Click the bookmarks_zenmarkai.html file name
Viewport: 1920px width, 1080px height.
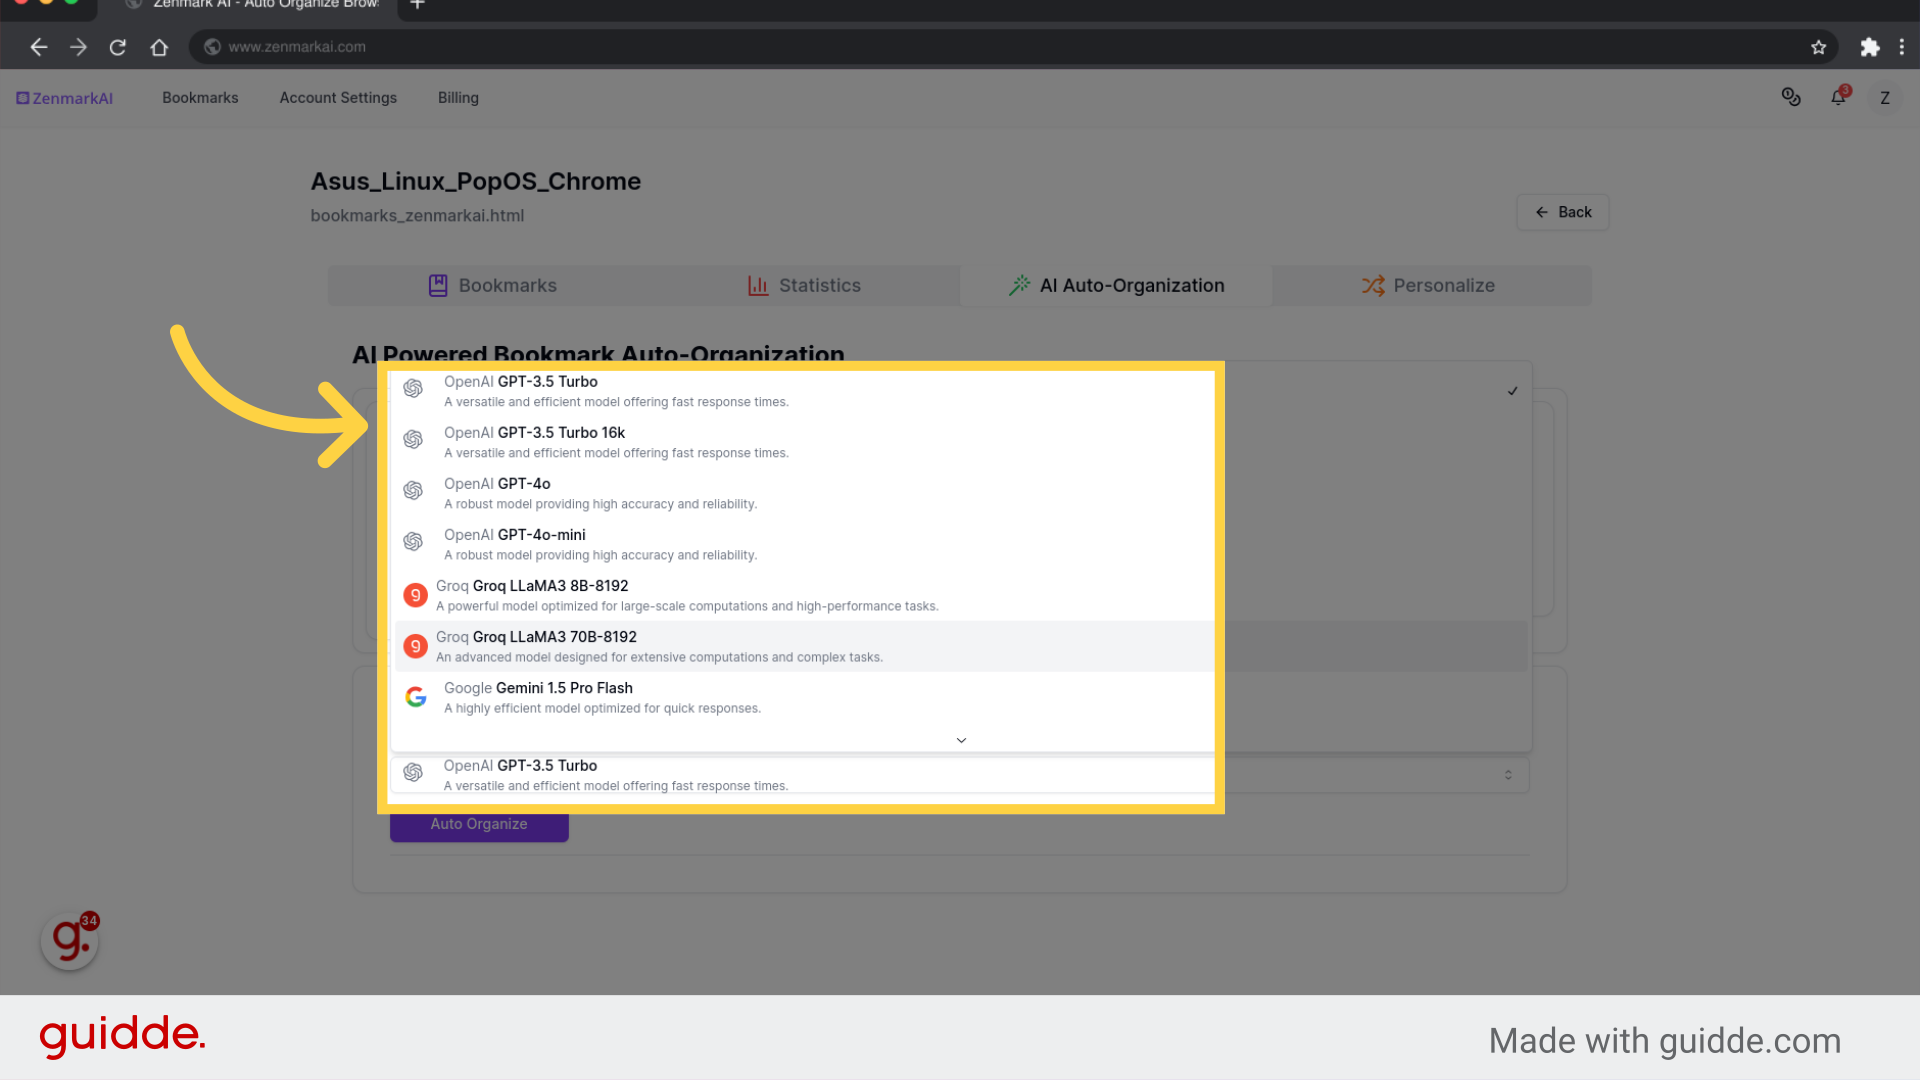point(417,215)
